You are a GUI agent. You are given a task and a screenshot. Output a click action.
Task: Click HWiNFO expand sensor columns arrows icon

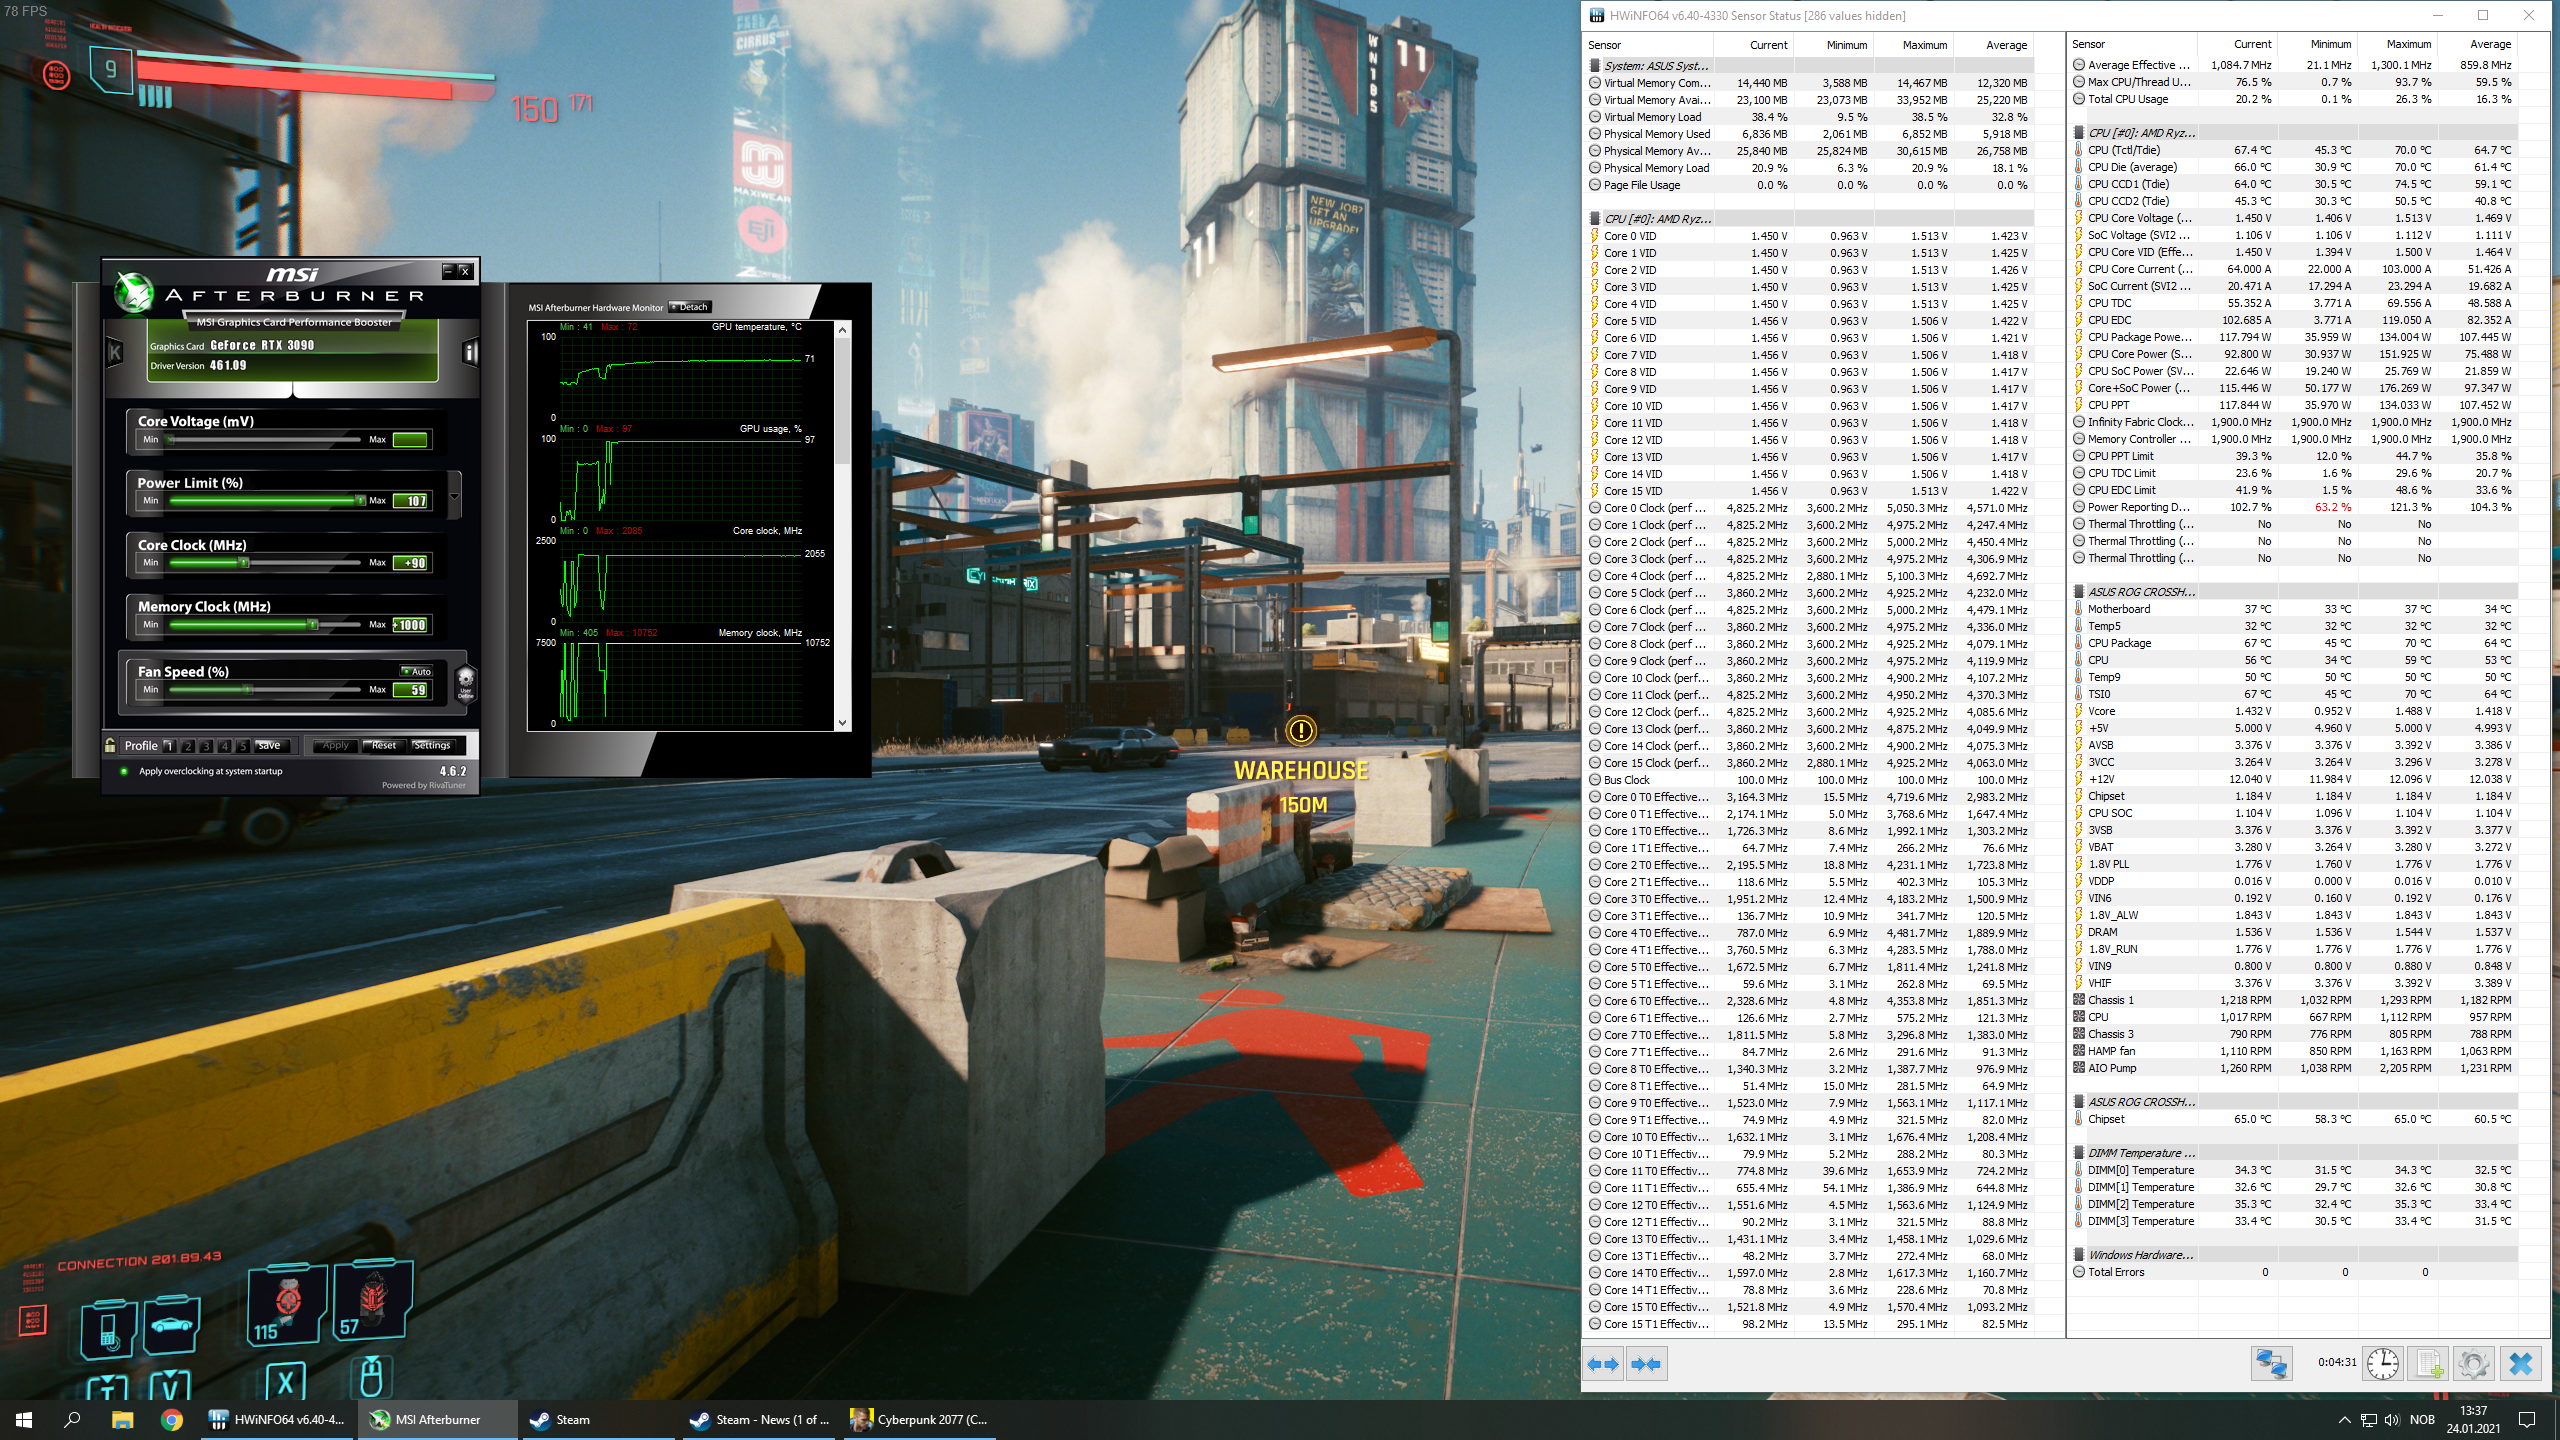click(1604, 1364)
